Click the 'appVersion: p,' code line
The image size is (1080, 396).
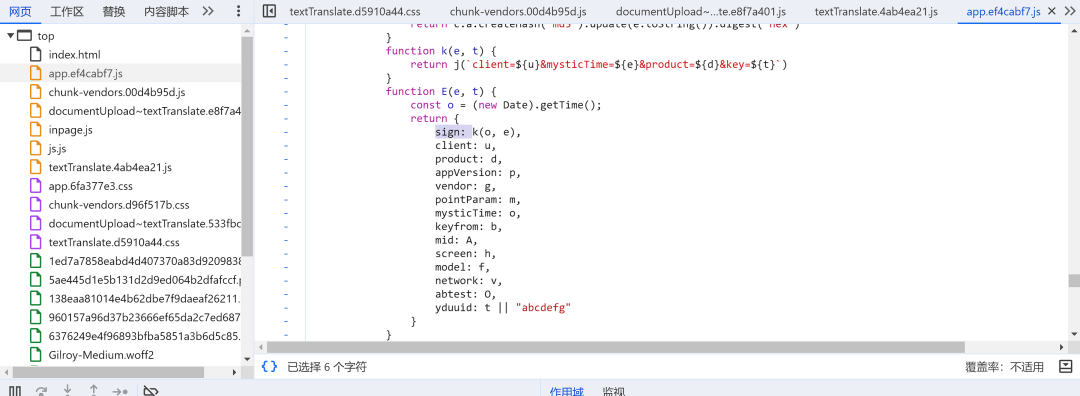tap(477, 172)
